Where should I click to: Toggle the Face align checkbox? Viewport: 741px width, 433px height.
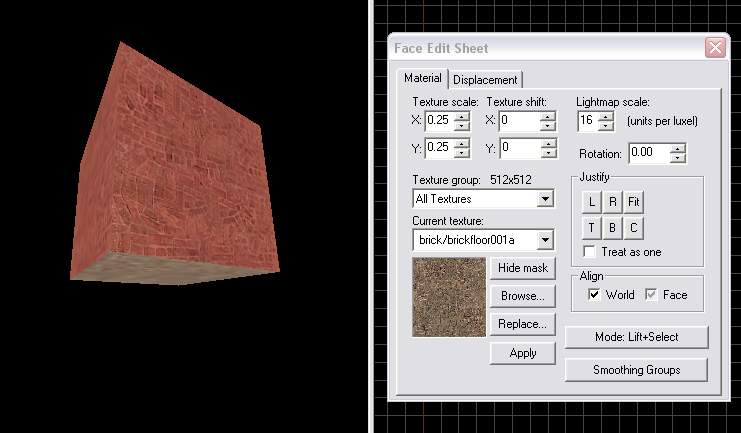pos(652,295)
